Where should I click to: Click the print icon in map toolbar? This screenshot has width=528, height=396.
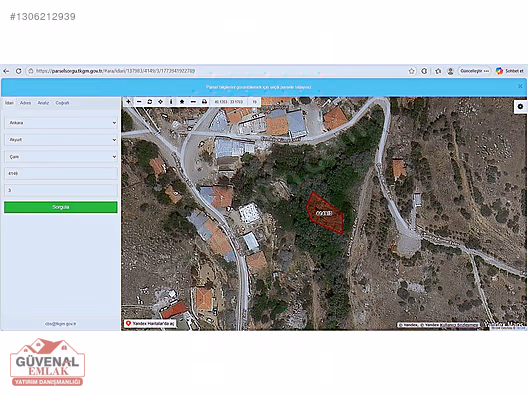[x=204, y=101]
